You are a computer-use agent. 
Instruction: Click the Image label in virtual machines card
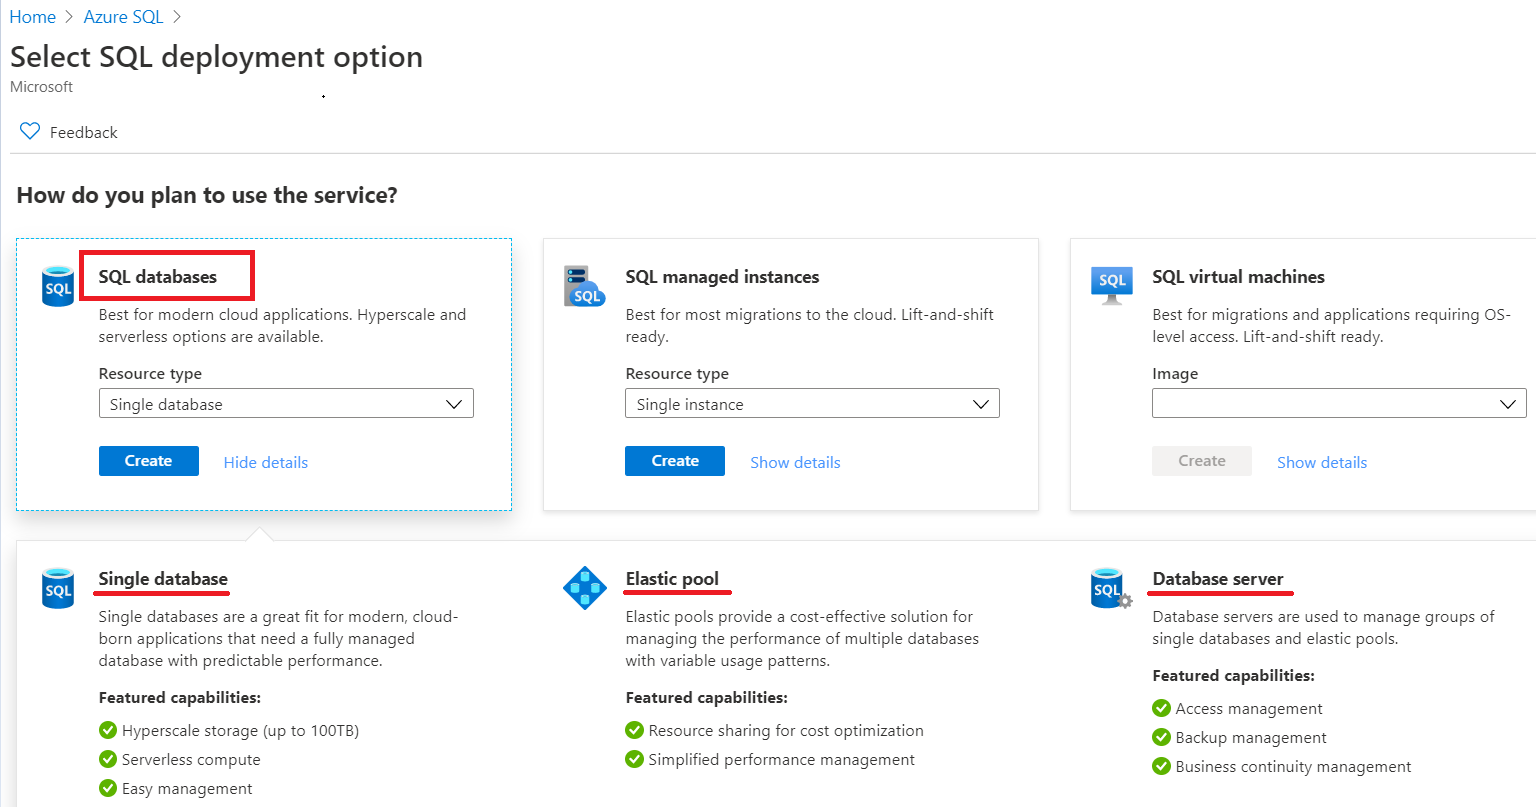(1175, 374)
